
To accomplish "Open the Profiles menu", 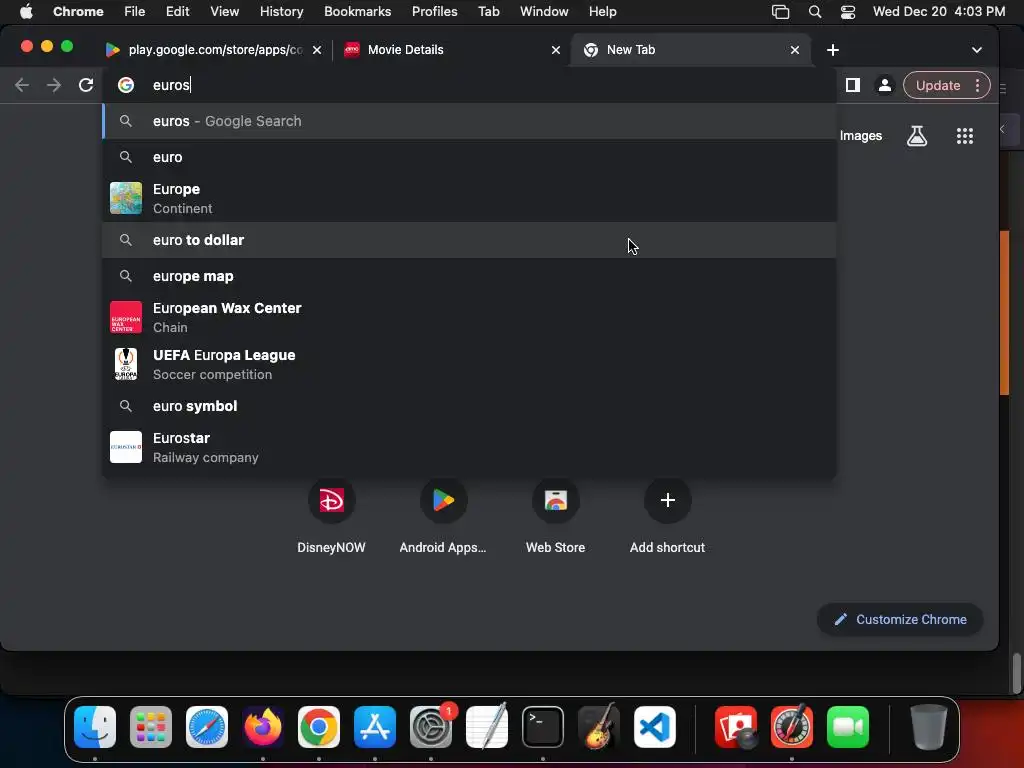I will 434,11.
